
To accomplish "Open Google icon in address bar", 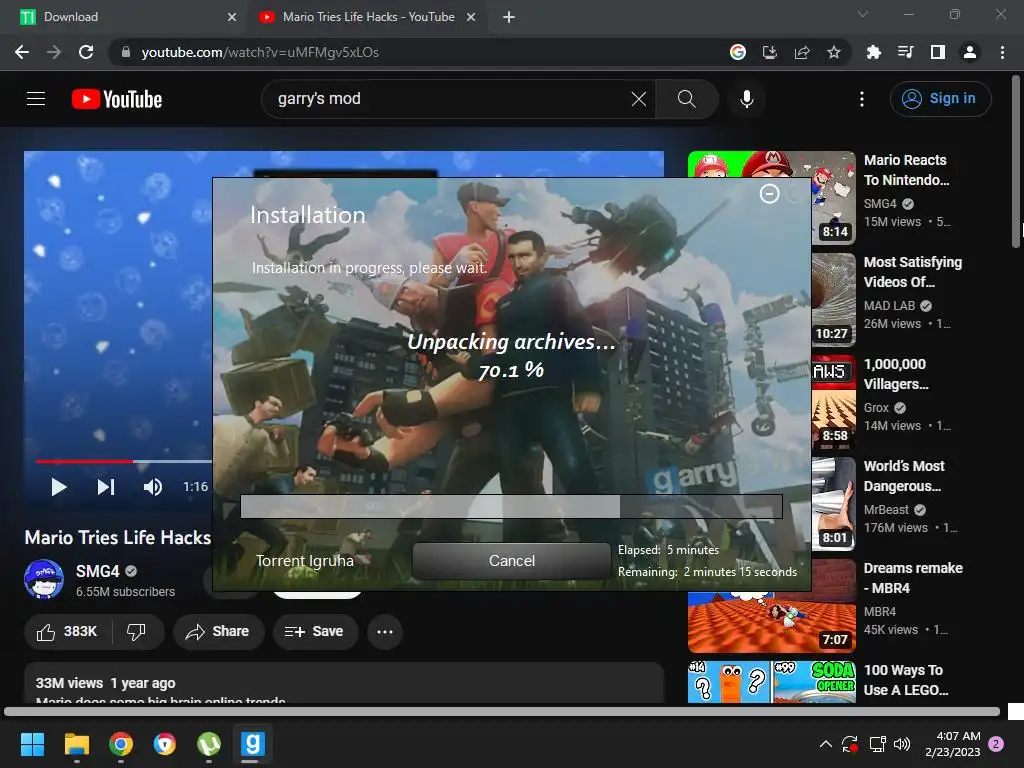I will point(738,52).
